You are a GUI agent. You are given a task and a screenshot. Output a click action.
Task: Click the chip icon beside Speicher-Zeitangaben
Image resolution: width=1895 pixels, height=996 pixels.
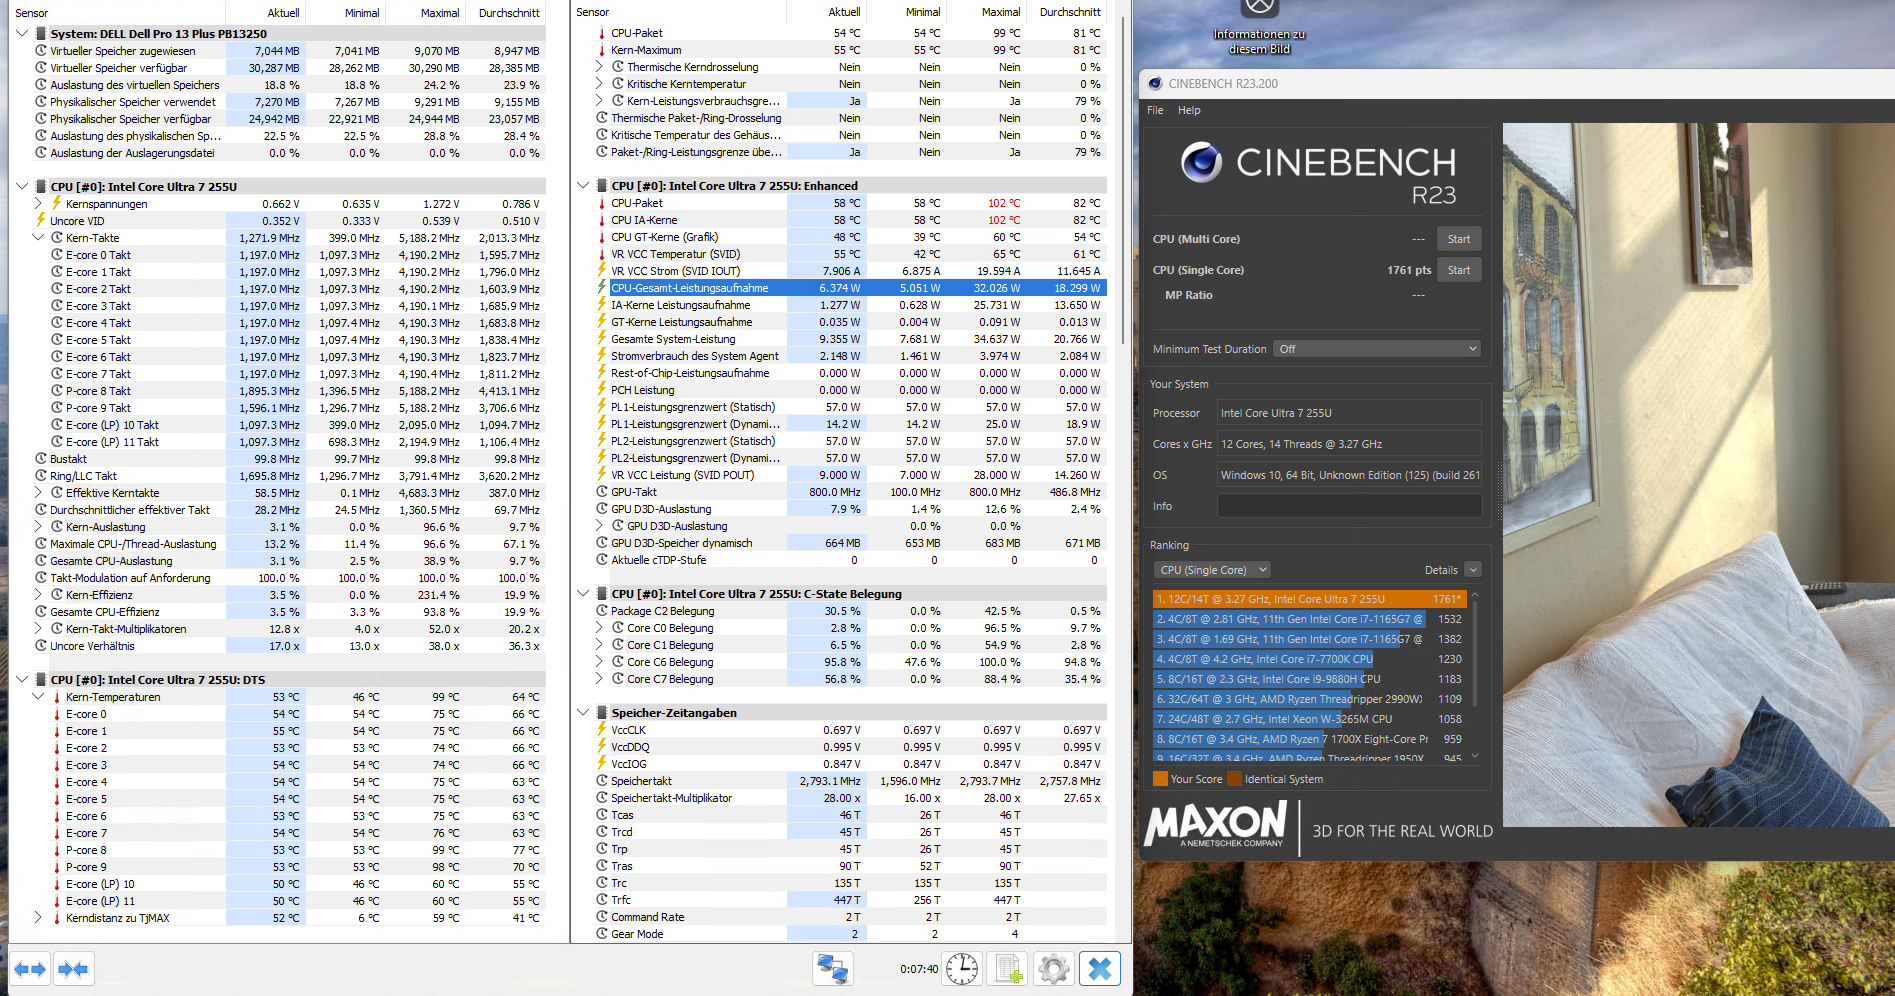[602, 713]
